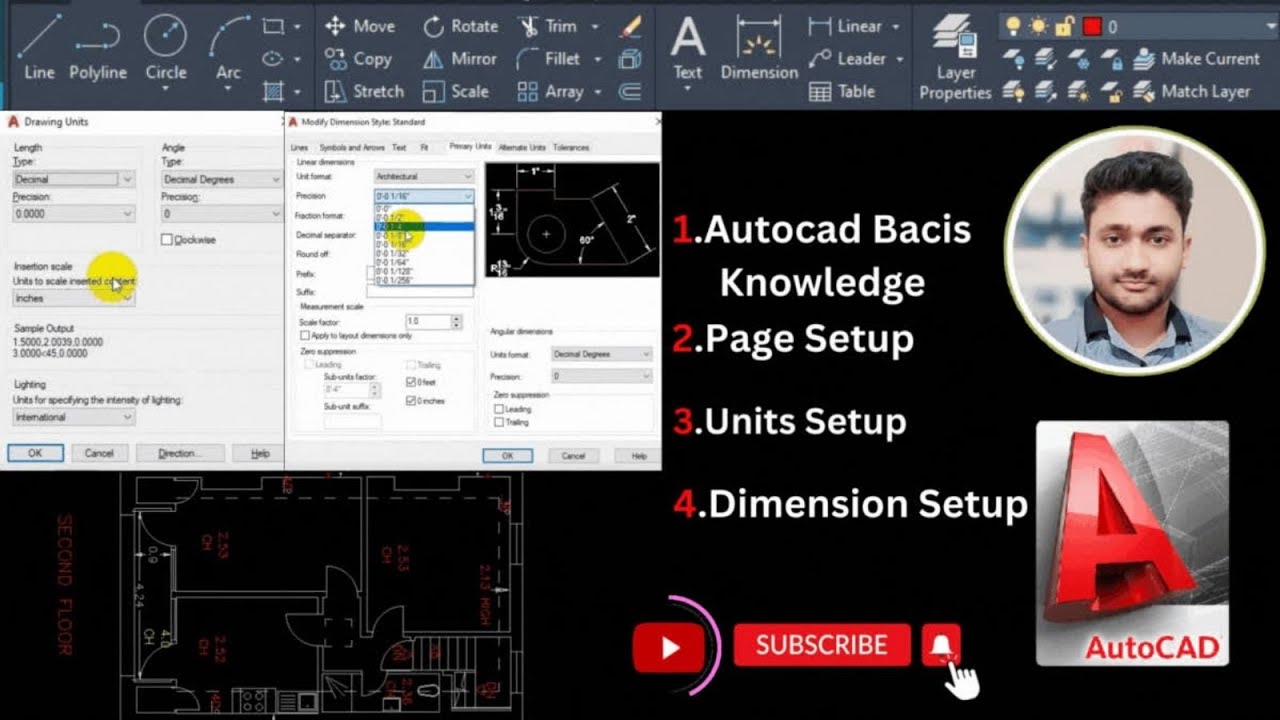Viewport: 1280px width, 720px height.
Task: Click the Offset tool icon
Action: coord(630,92)
